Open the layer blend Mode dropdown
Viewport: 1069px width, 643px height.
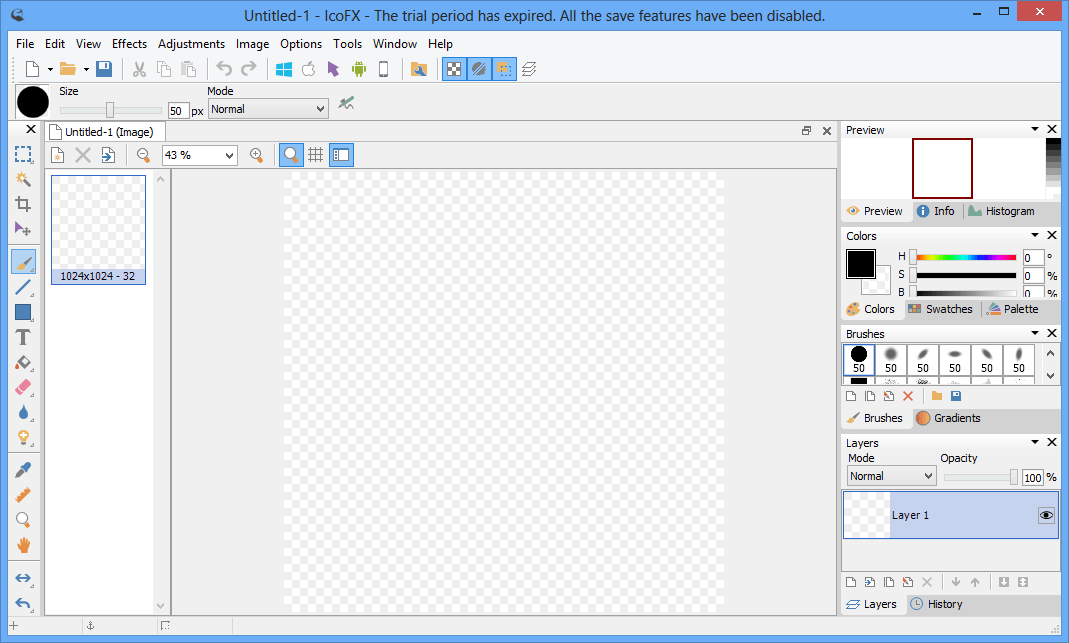(891, 476)
